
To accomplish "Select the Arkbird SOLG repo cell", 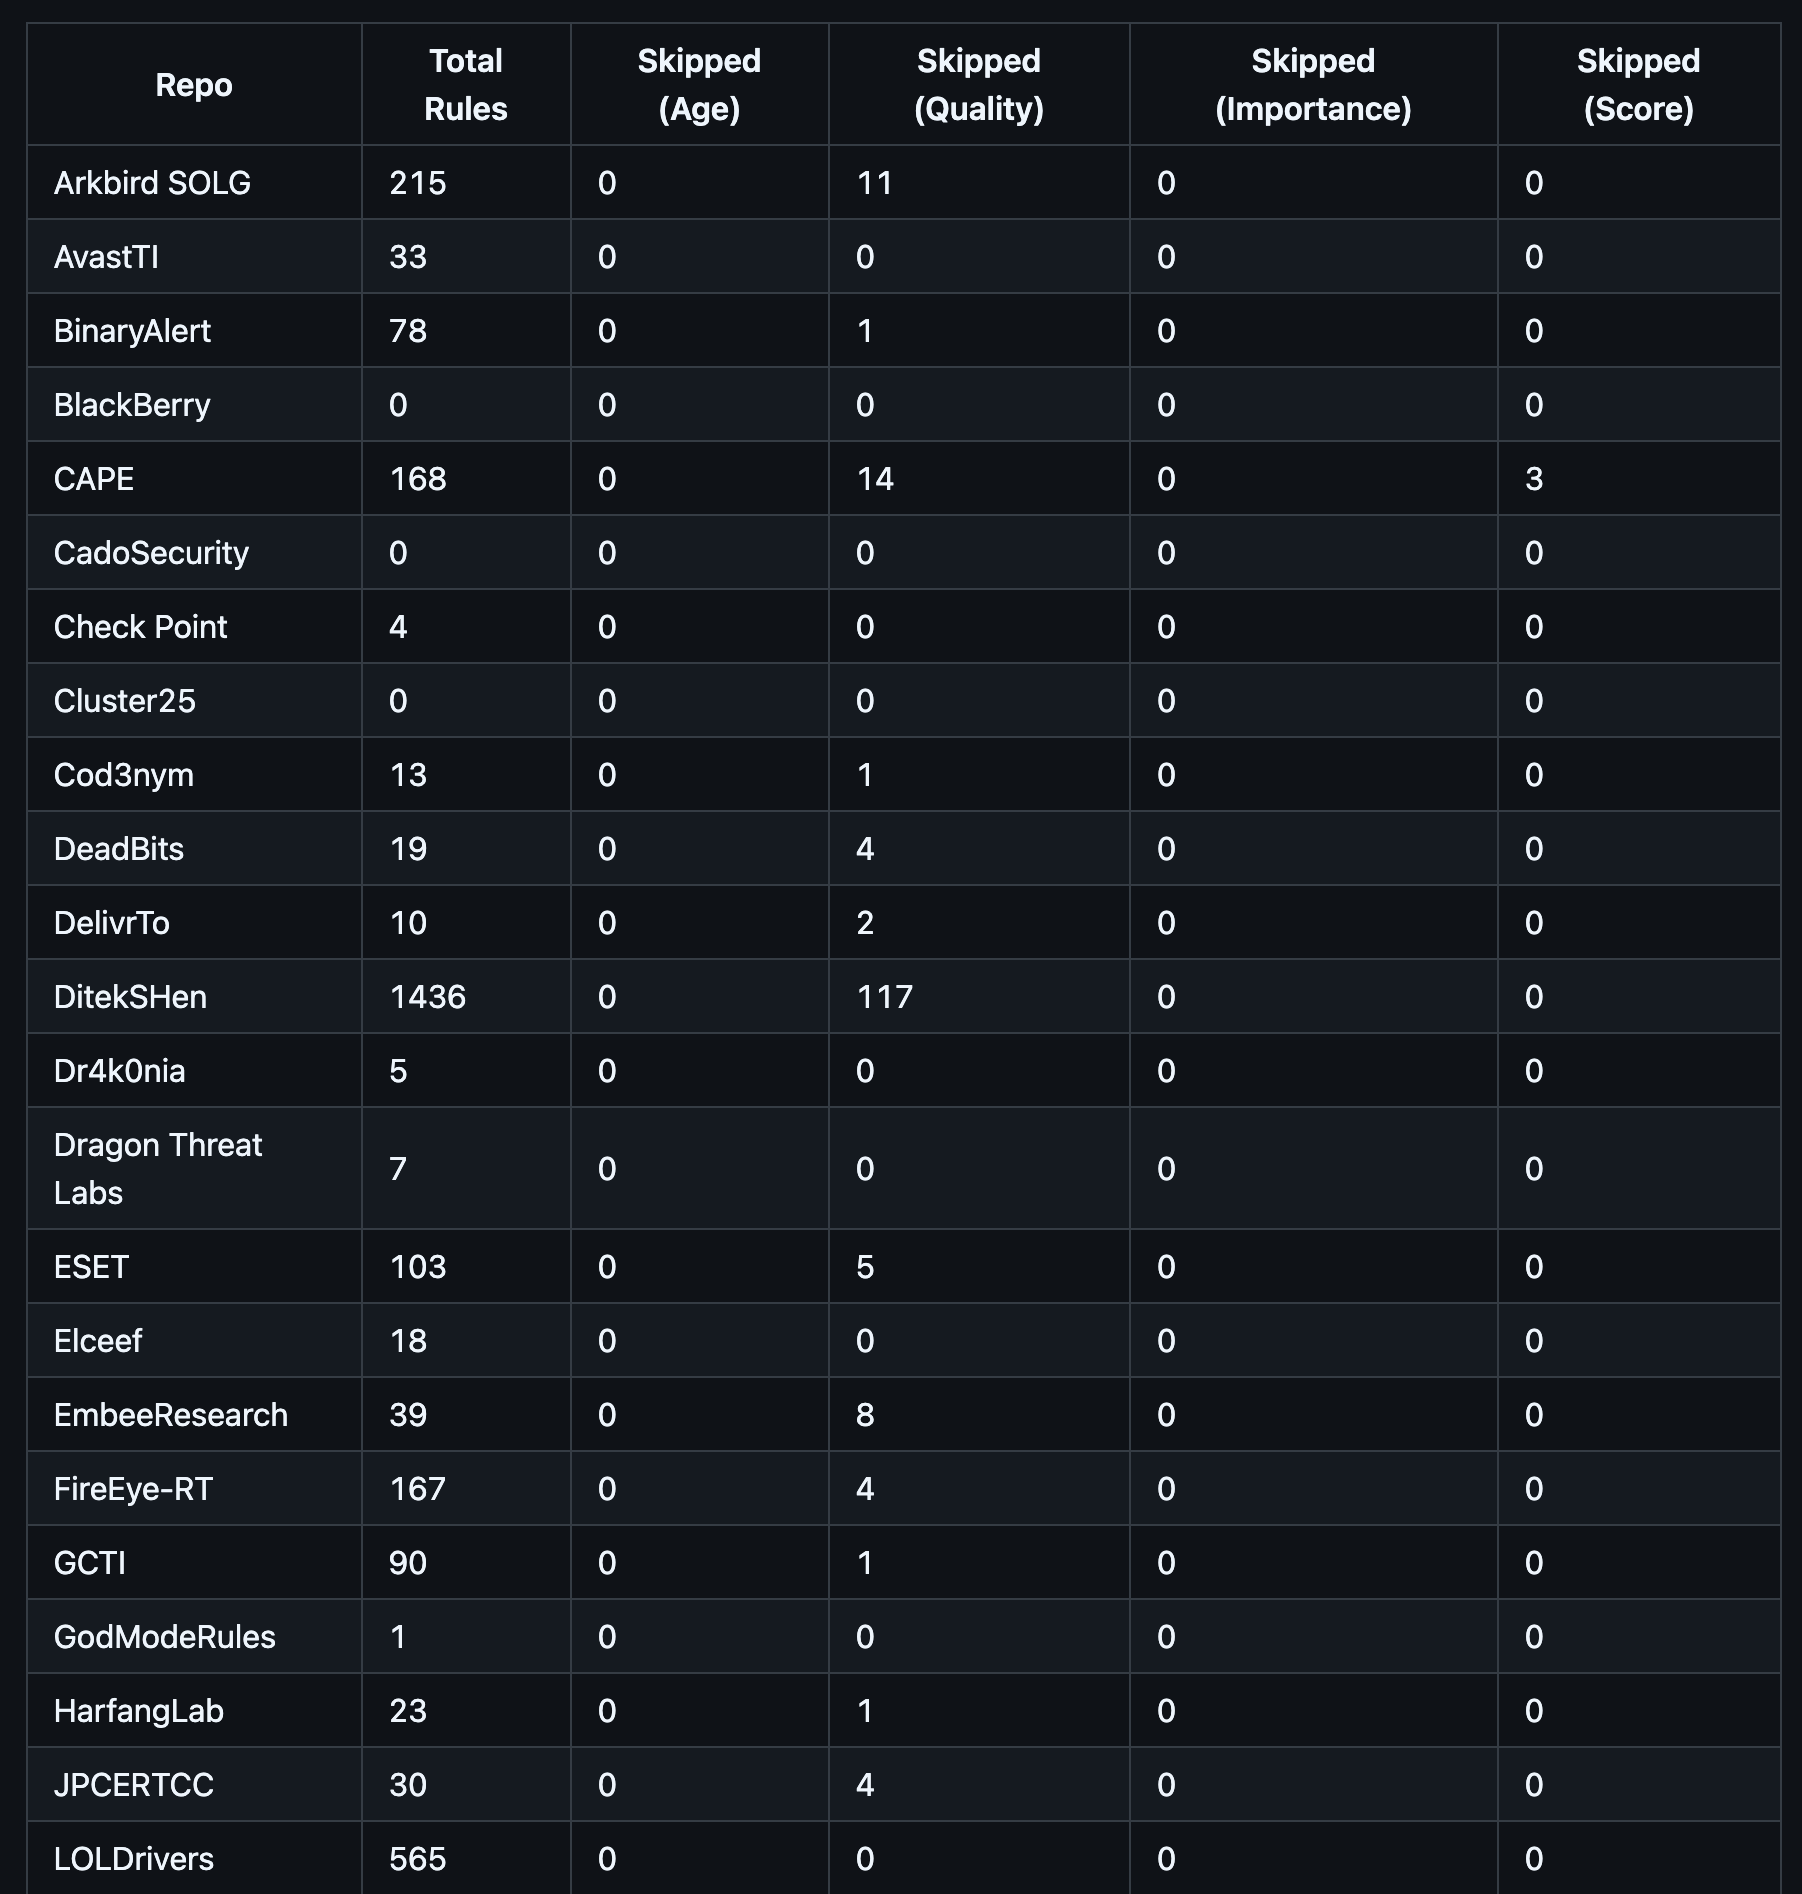I will (194, 182).
